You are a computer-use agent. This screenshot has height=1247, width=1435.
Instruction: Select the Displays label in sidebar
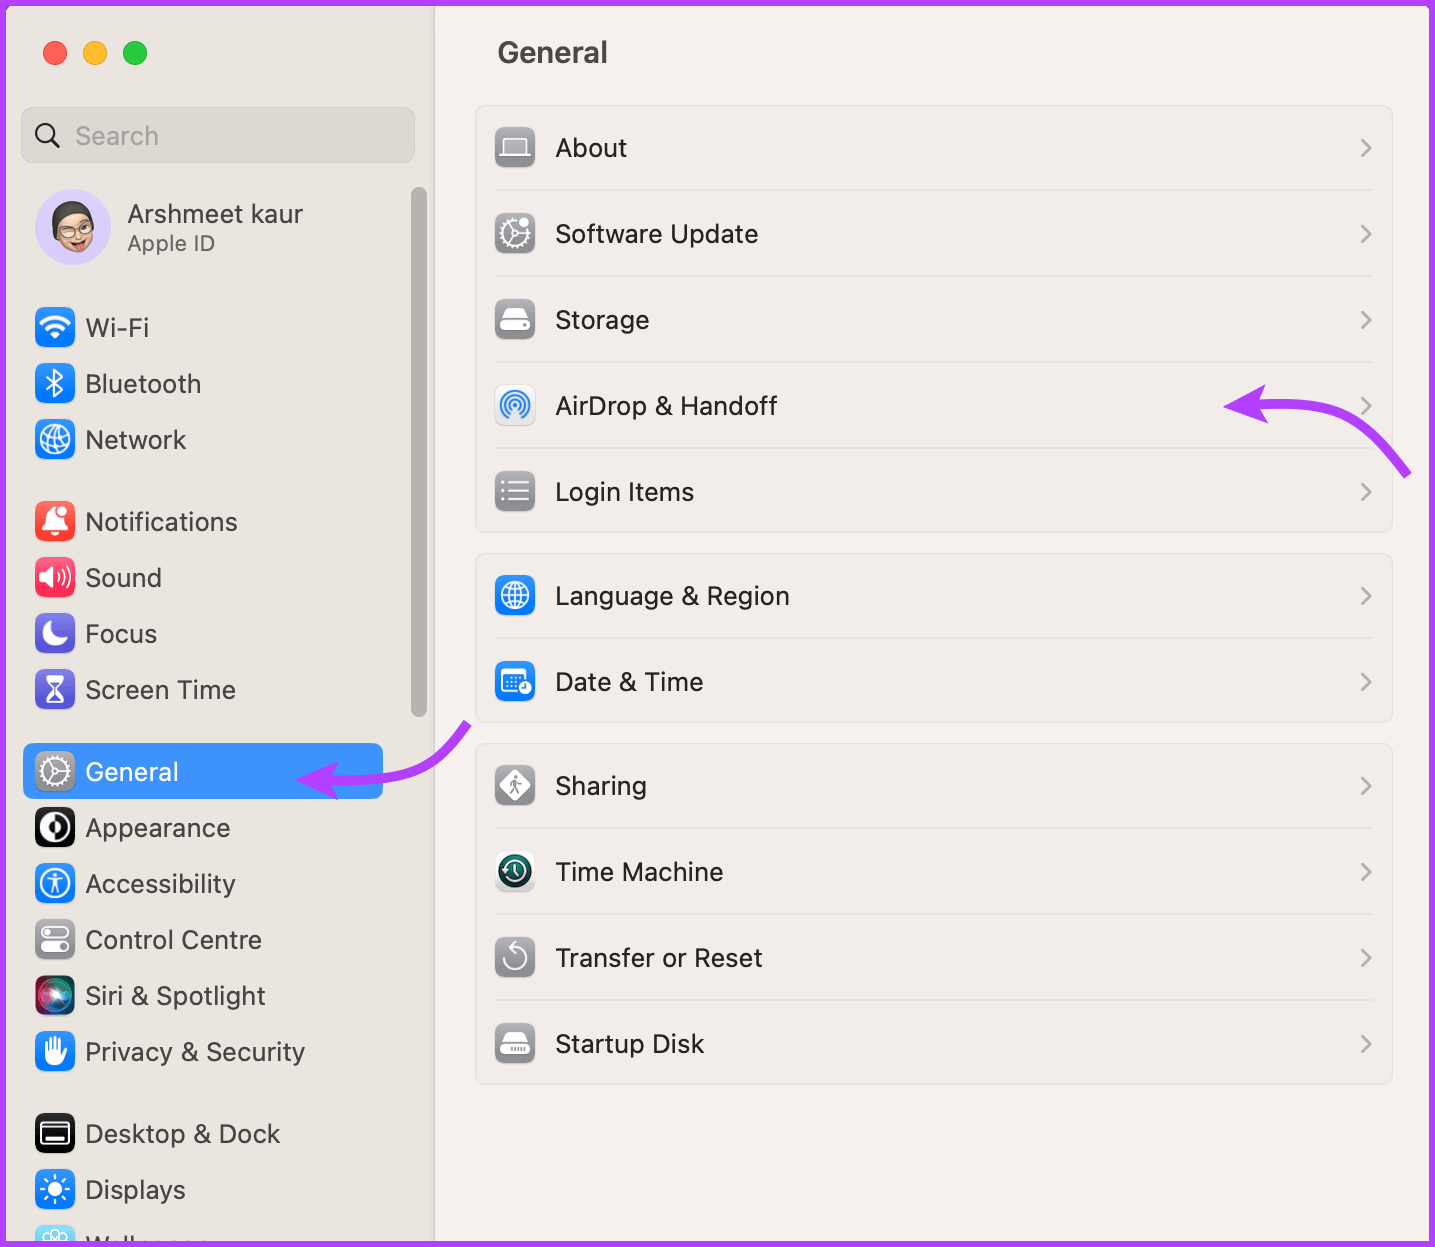click(136, 1190)
